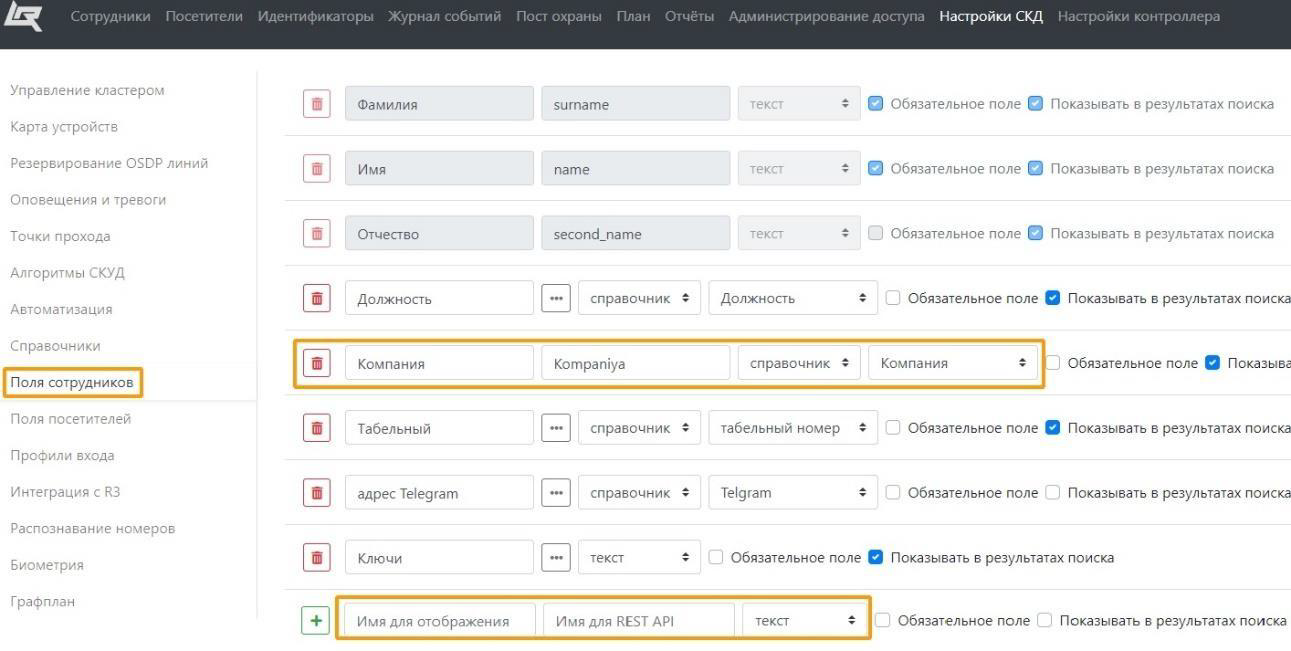The width and height of the screenshot is (1291, 651).
Task: Click the Имя для REST API input
Action: 638,621
